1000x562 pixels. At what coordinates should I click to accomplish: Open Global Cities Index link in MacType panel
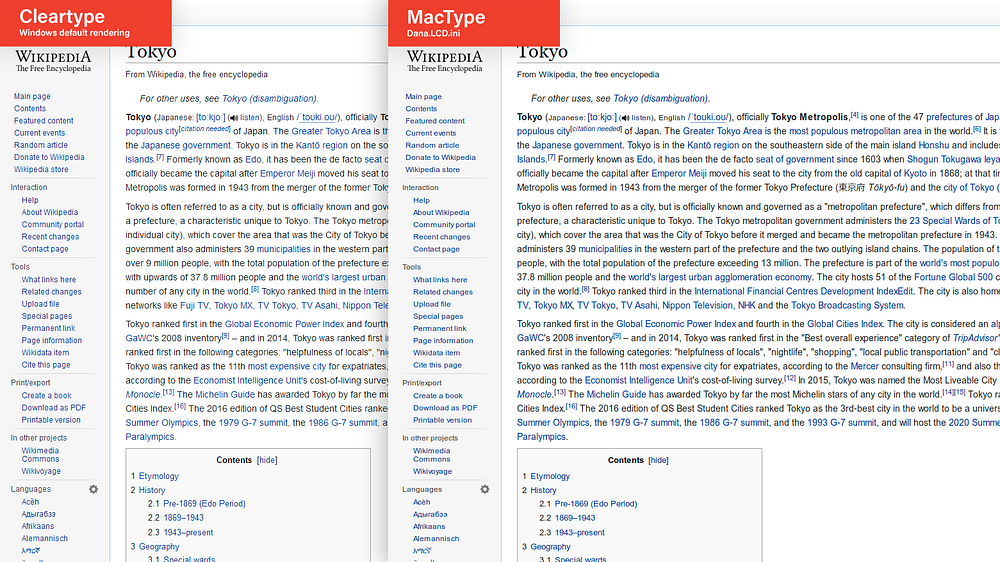click(x=845, y=323)
